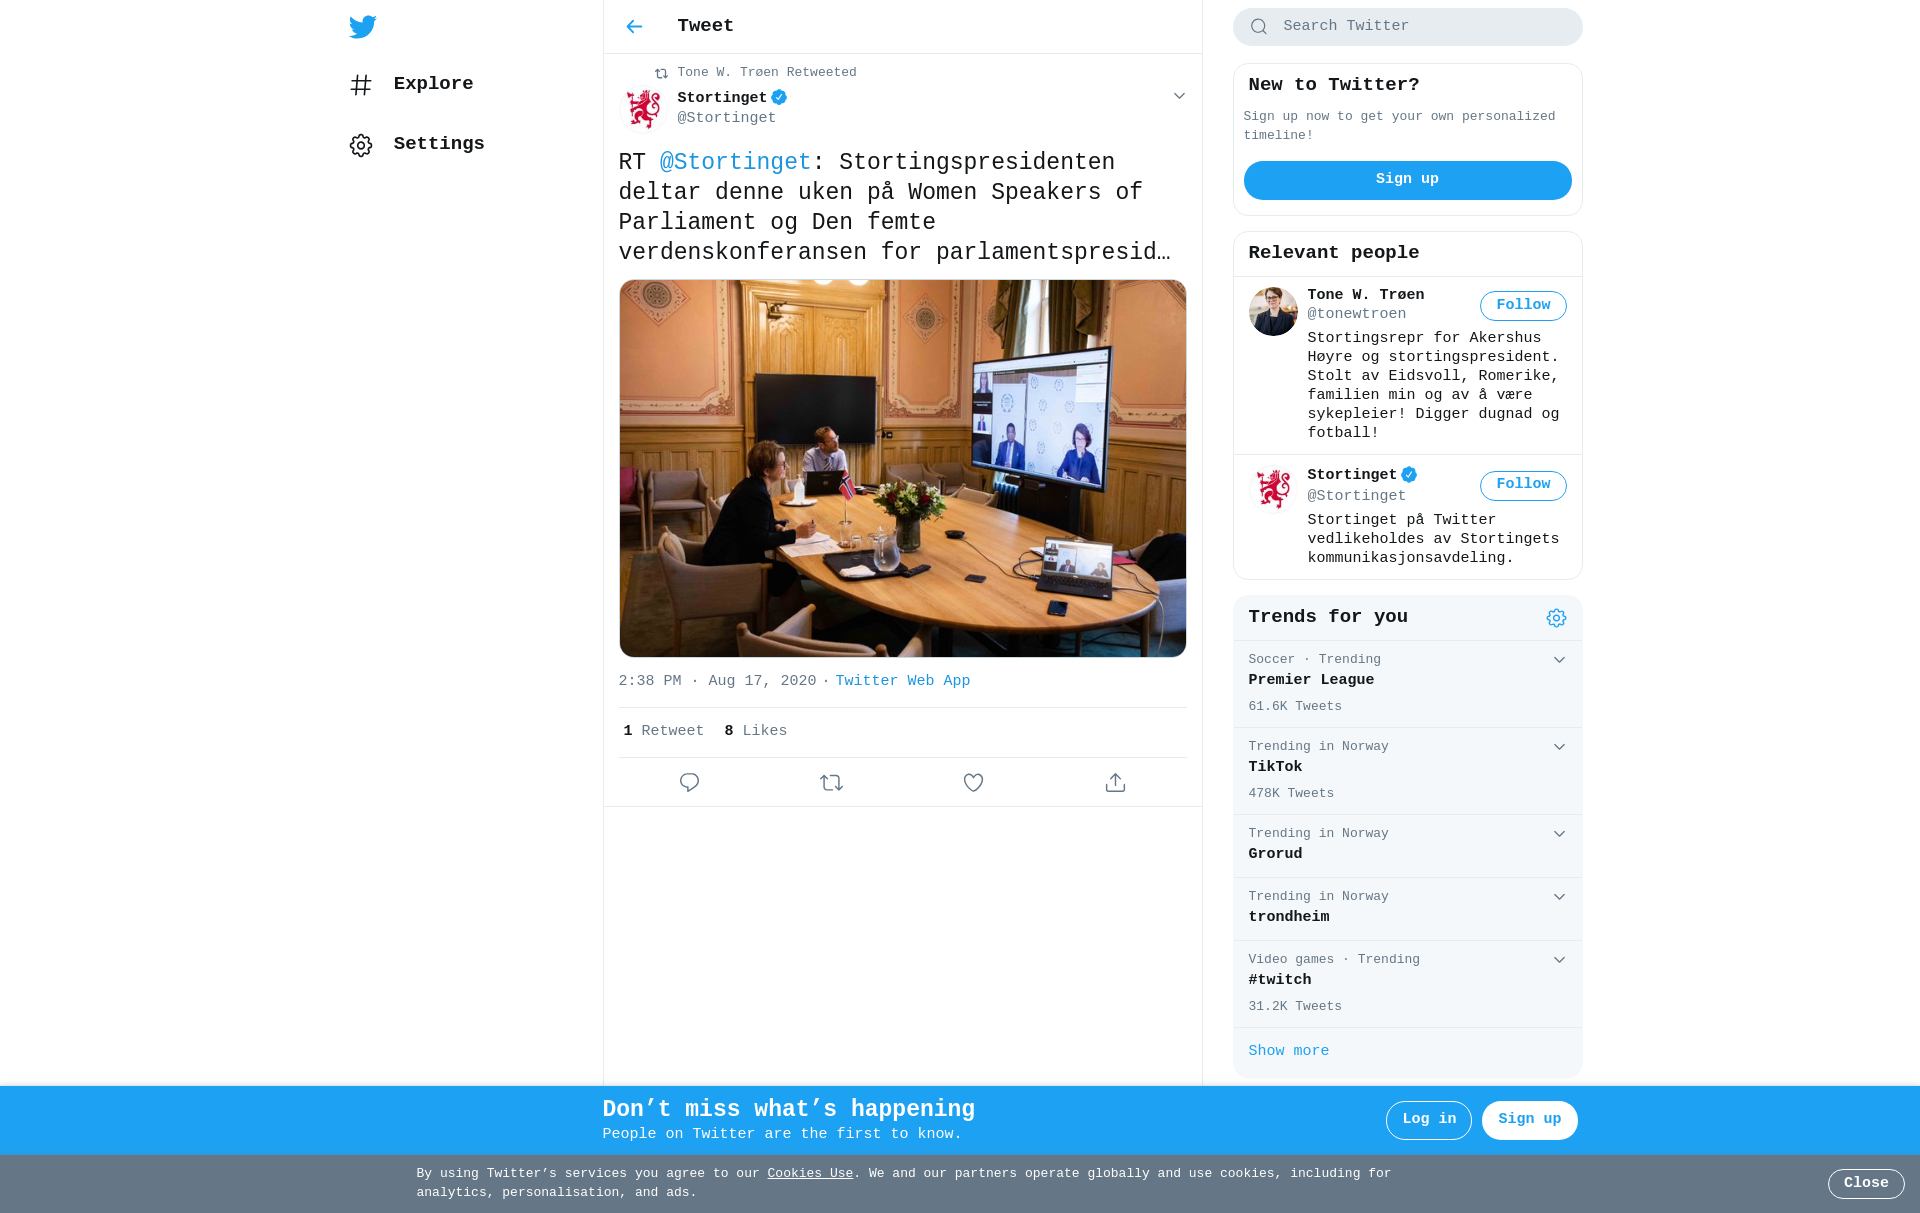
Task: Reply to the tweet with the comment icon
Action: (689, 783)
